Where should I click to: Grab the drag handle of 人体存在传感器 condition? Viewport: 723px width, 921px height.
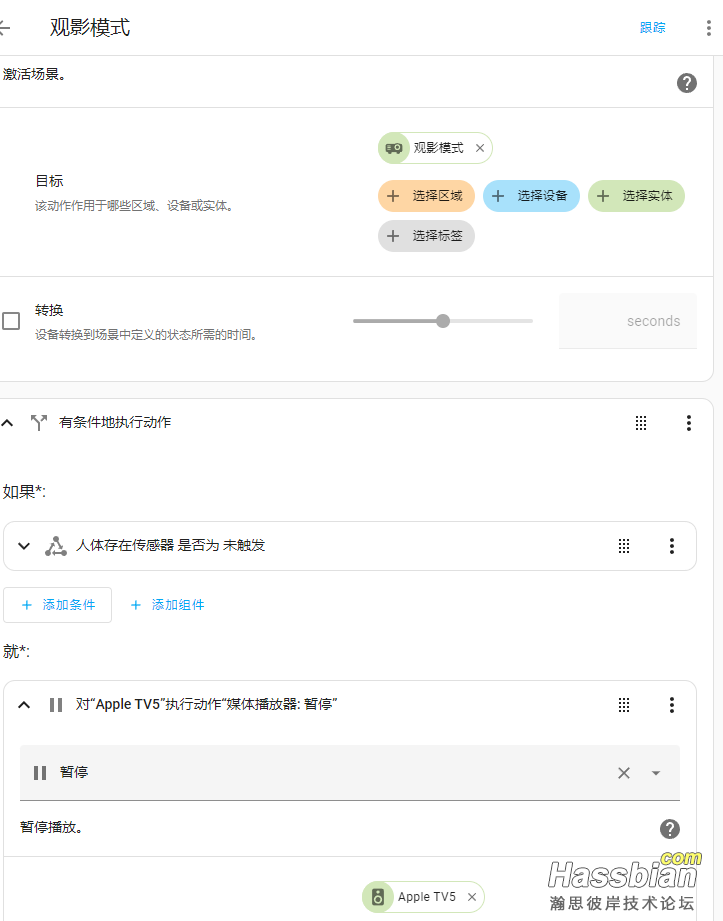coord(624,546)
